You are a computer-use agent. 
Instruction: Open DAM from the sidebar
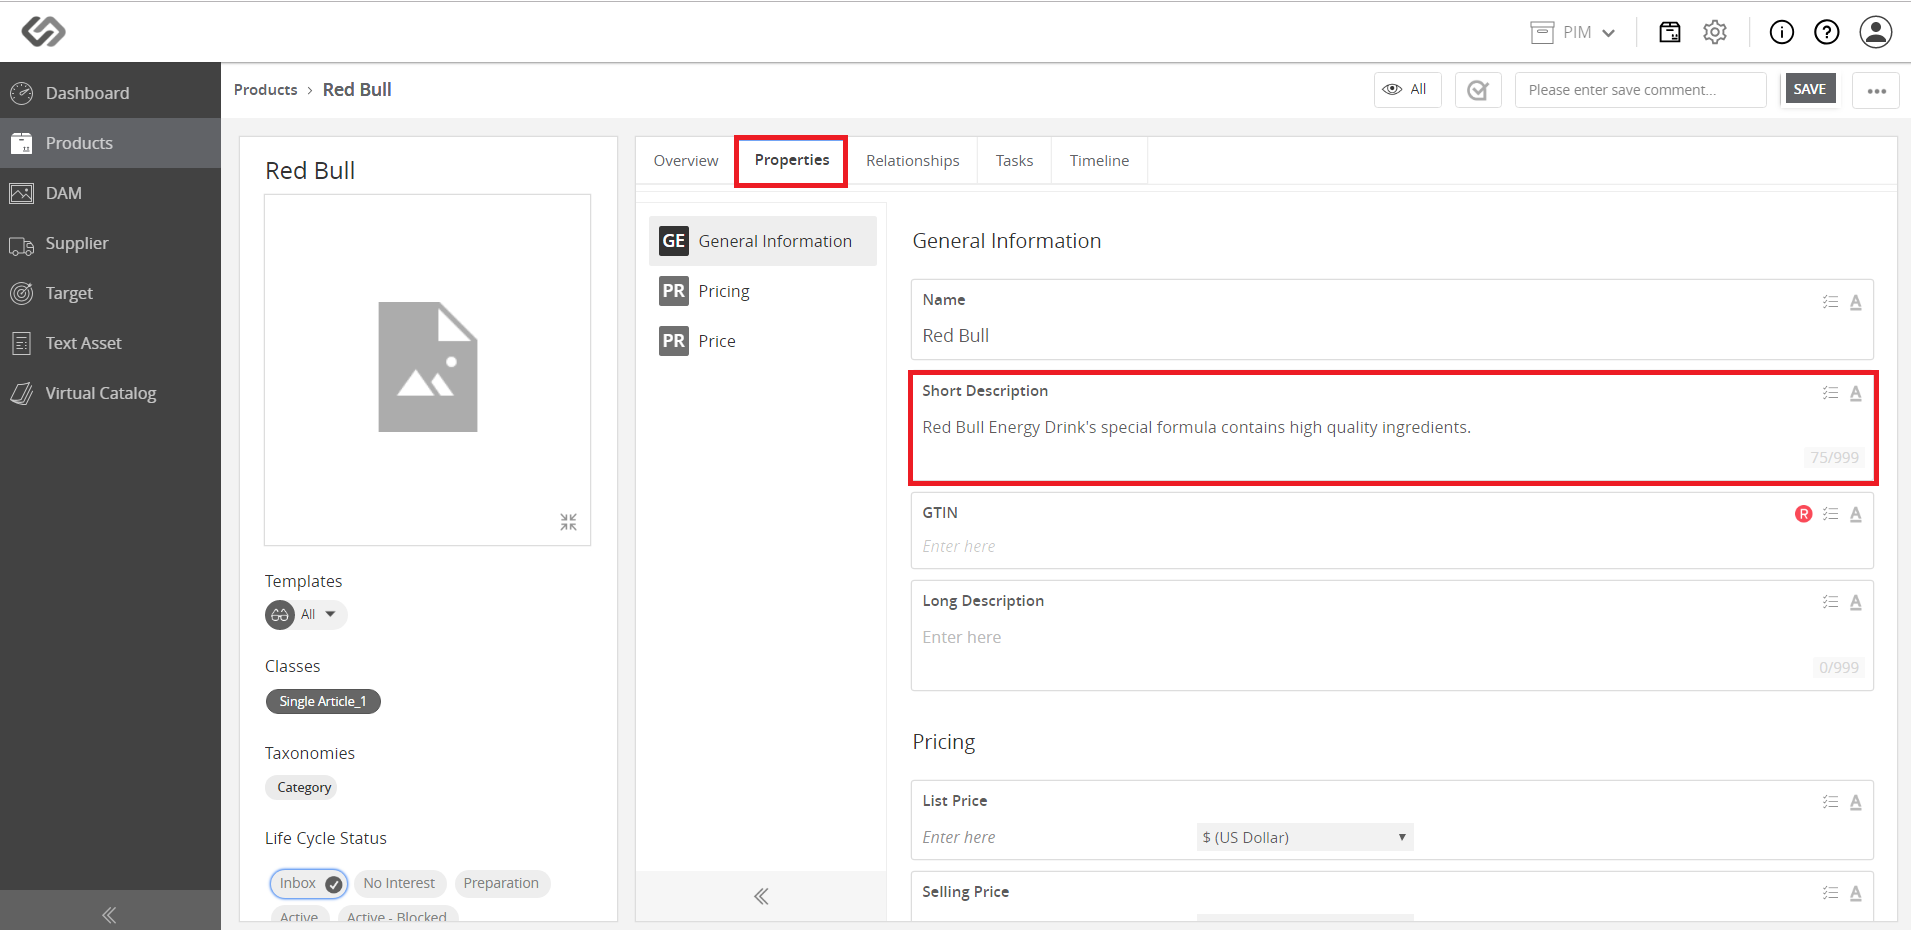pos(110,193)
